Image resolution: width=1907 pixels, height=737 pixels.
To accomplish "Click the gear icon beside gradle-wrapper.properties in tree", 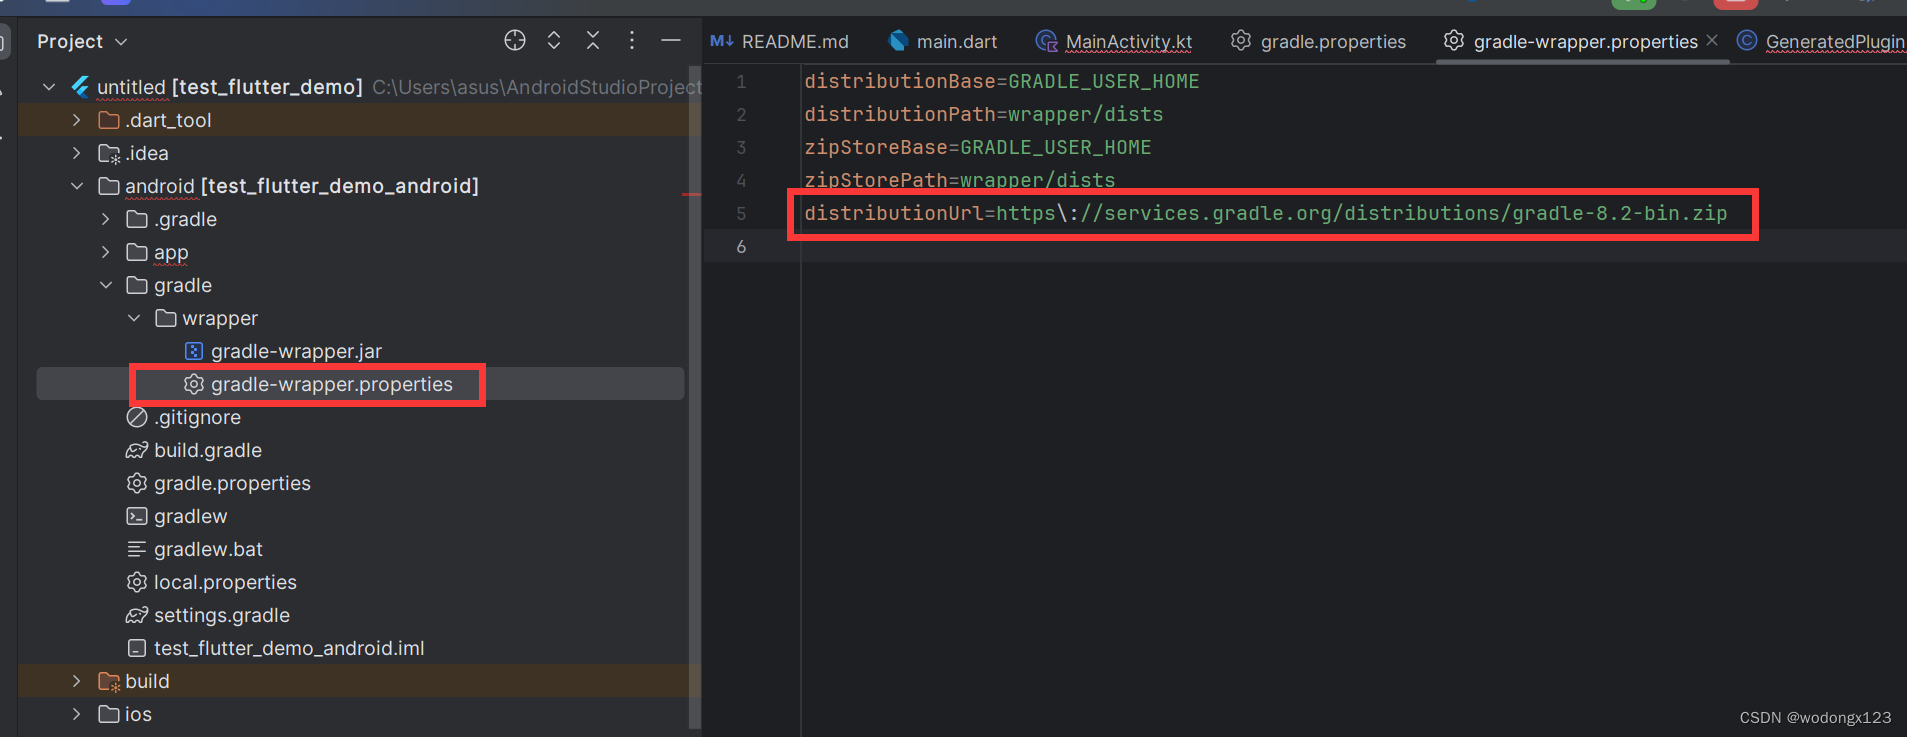I will point(194,384).
